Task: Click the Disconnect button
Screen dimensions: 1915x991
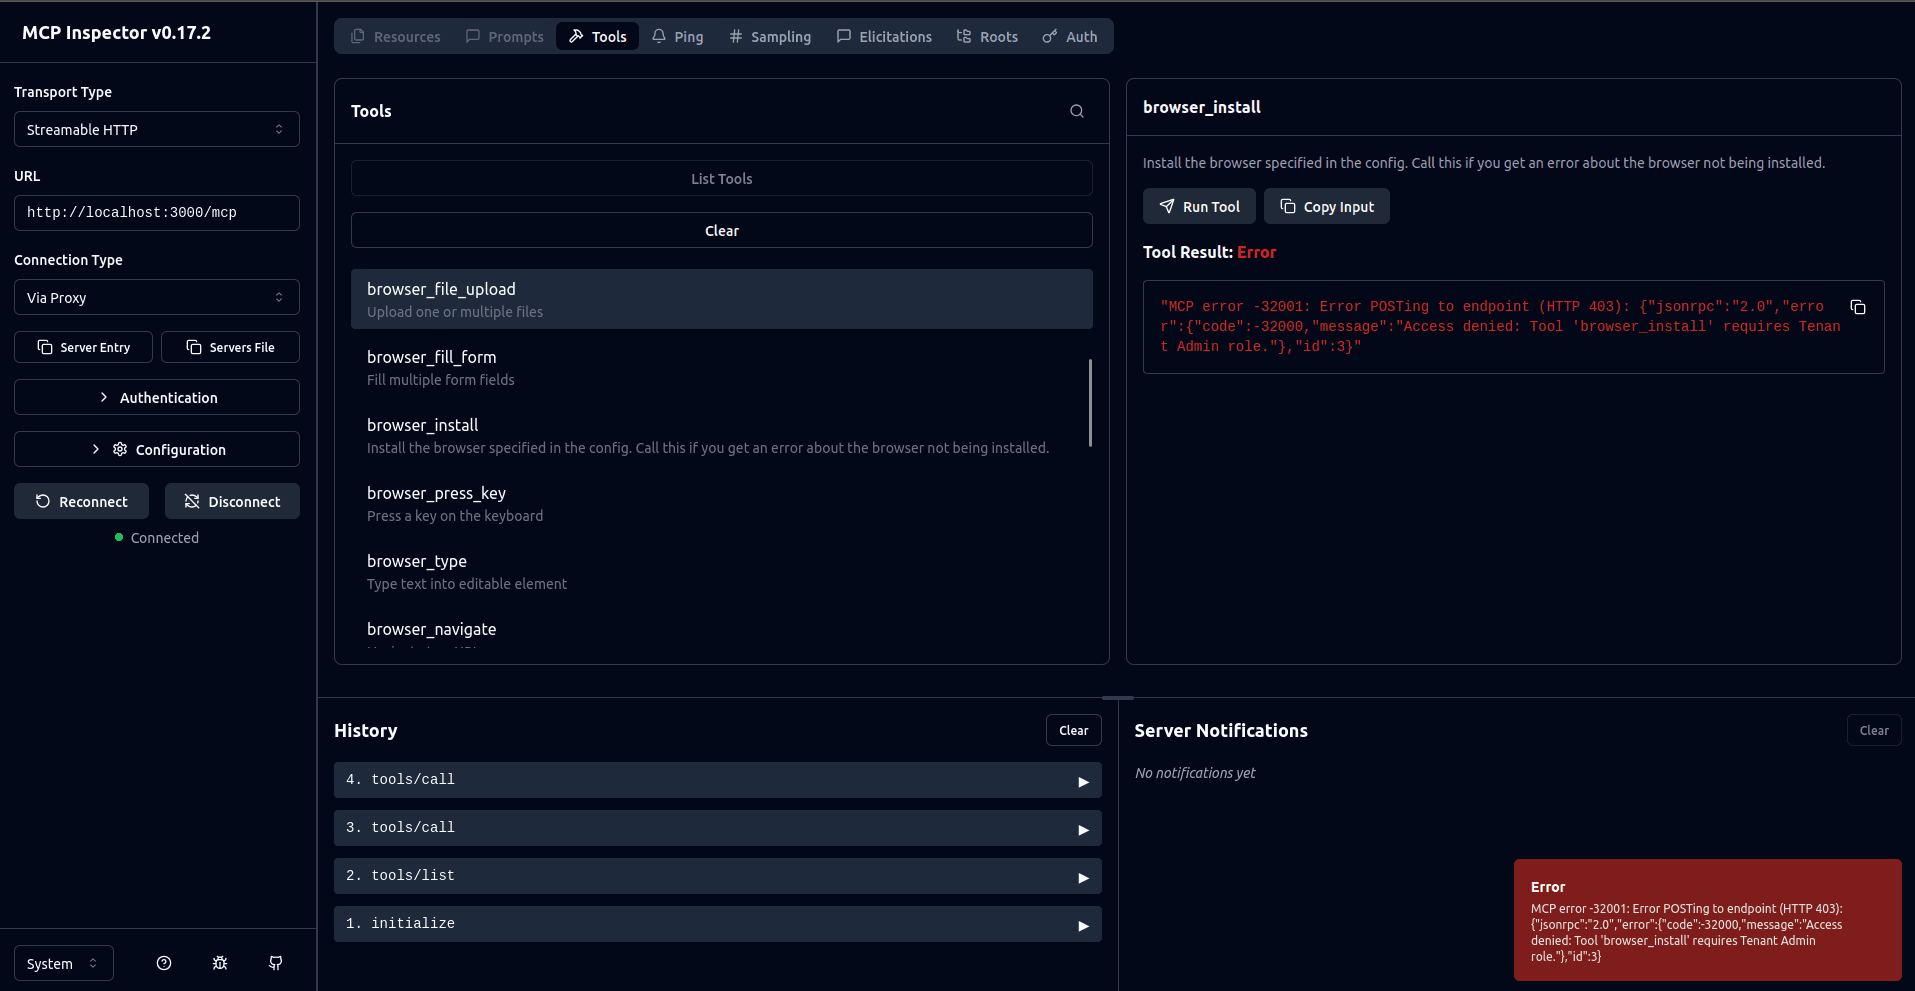Action: click(x=232, y=501)
